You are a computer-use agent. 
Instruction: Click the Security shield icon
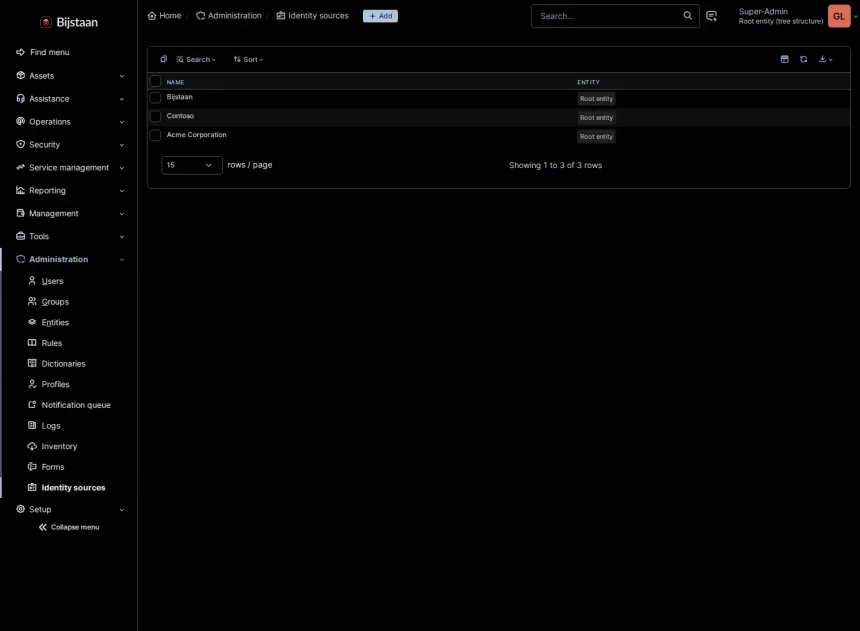tap(20, 144)
